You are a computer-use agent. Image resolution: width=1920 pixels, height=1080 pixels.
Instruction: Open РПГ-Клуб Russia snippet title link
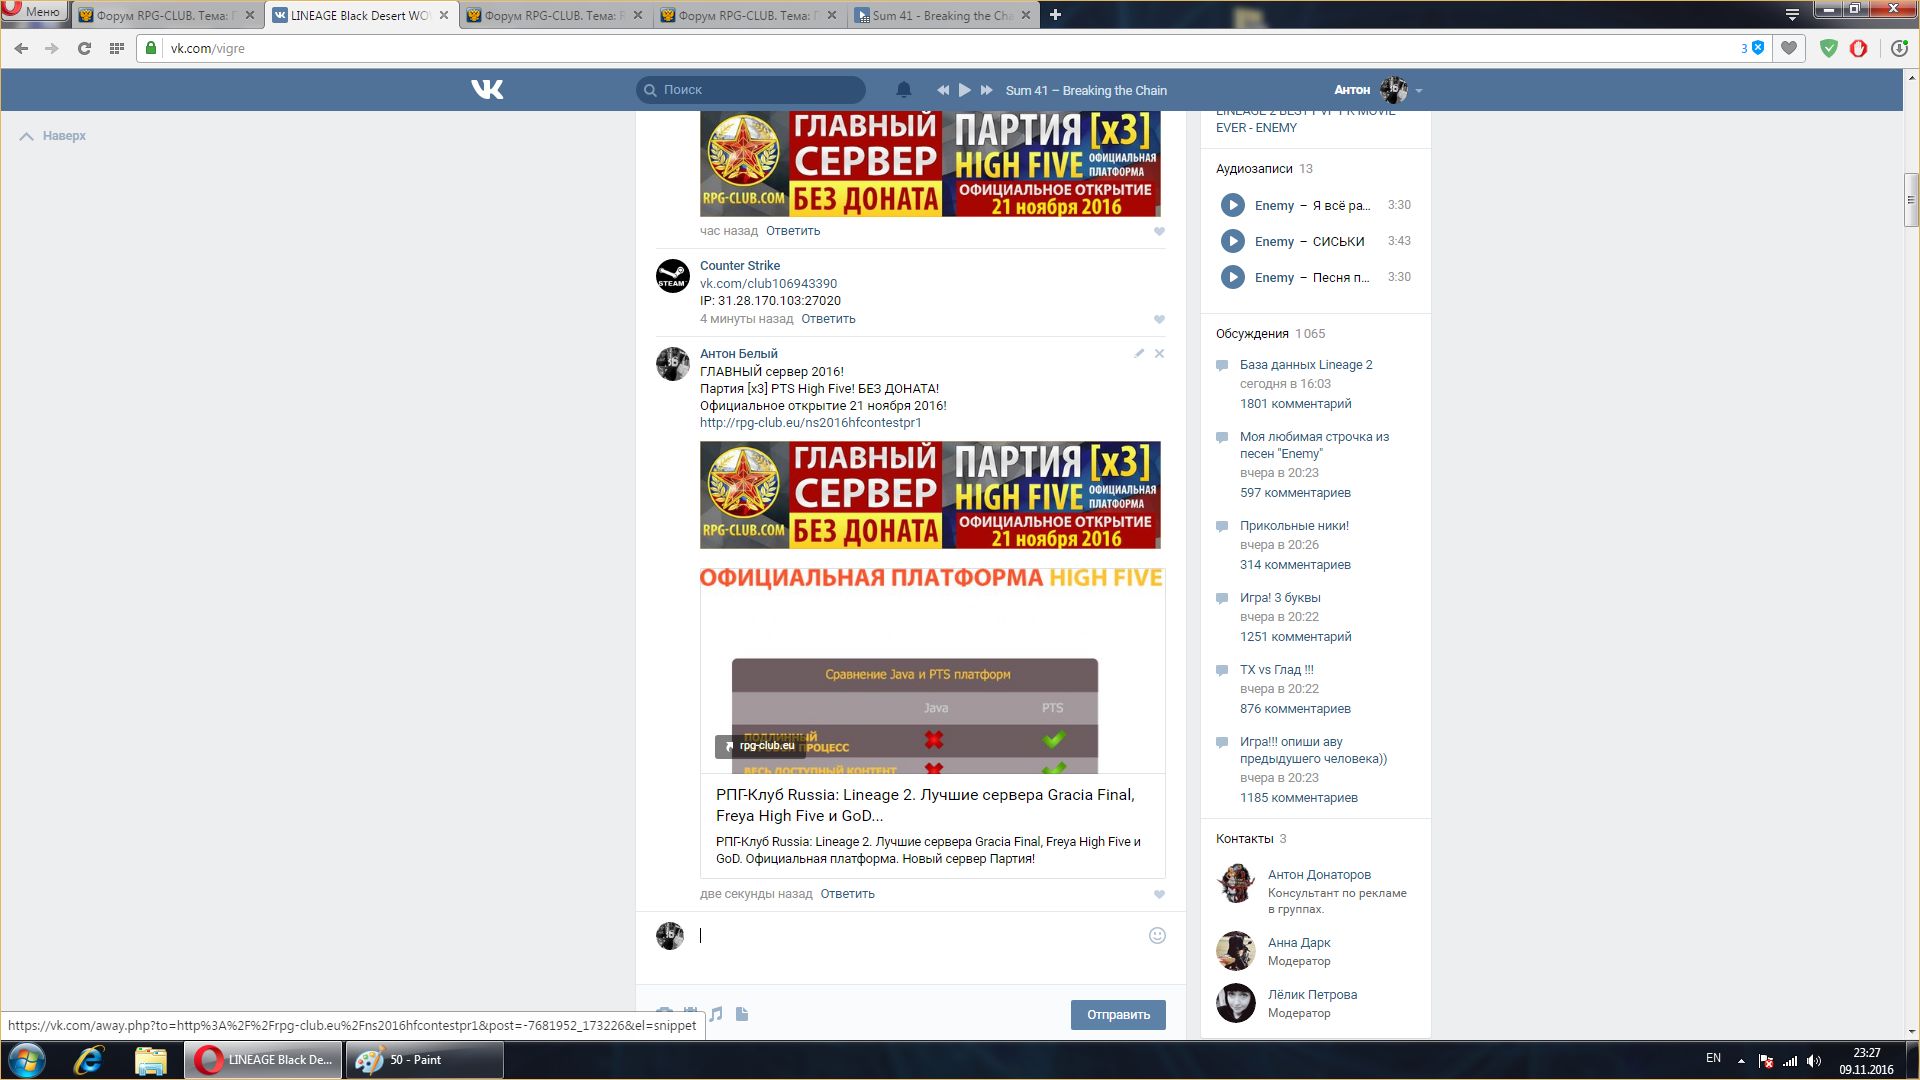tap(925, 805)
